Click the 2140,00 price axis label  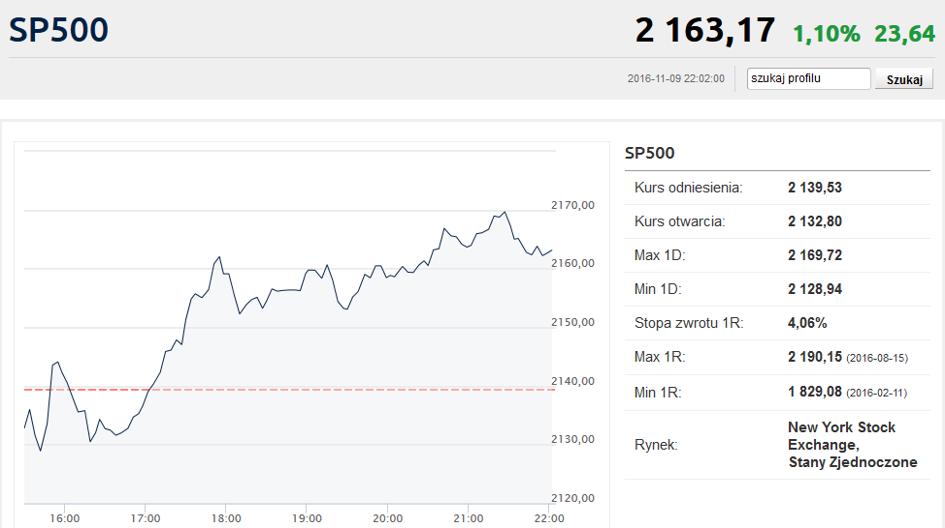[573, 381]
